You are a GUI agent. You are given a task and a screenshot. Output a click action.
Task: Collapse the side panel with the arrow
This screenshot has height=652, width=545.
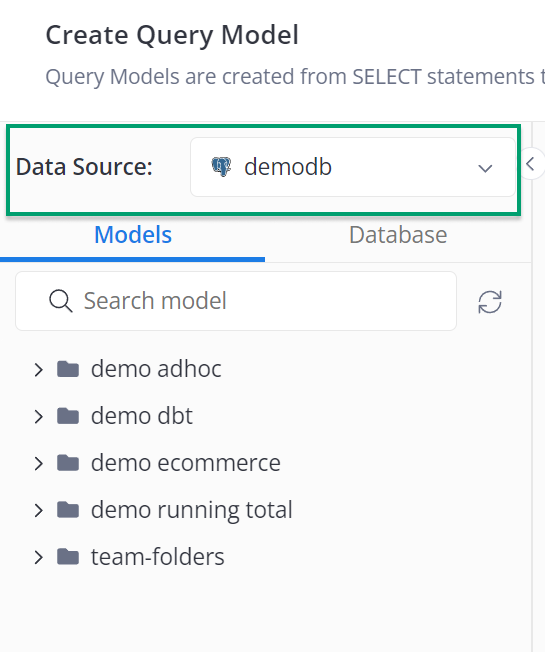[530, 163]
